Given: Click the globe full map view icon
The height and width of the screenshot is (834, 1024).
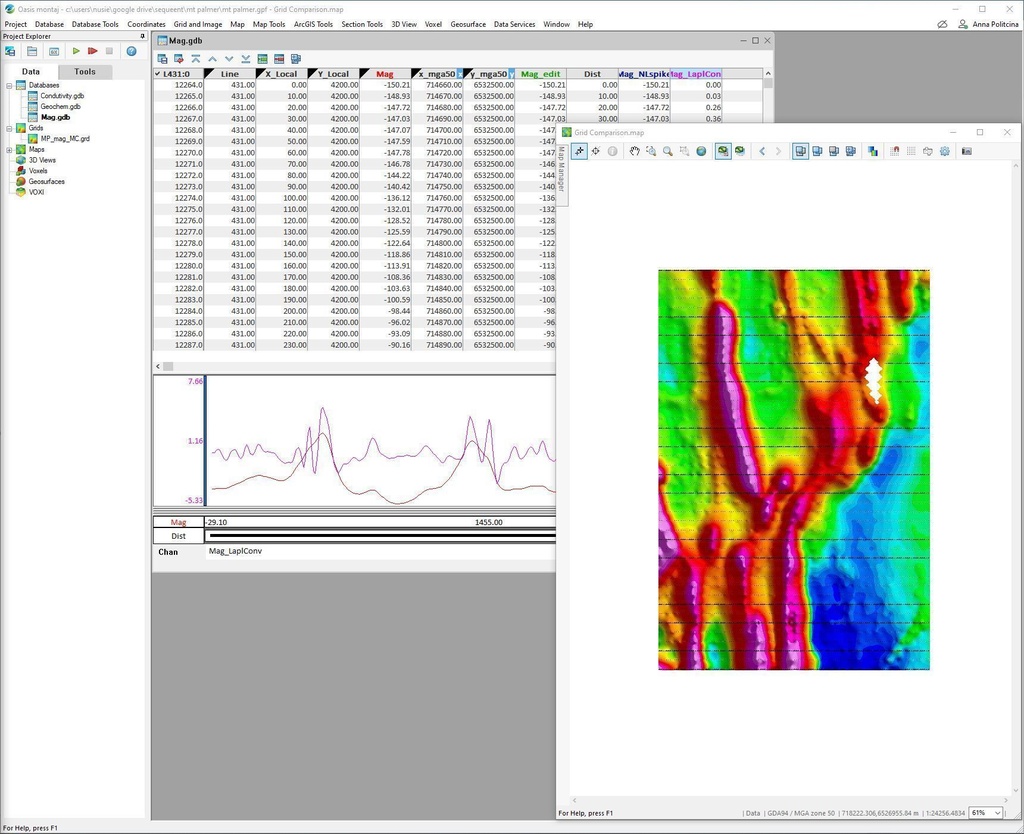Looking at the screenshot, I should click(x=701, y=151).
